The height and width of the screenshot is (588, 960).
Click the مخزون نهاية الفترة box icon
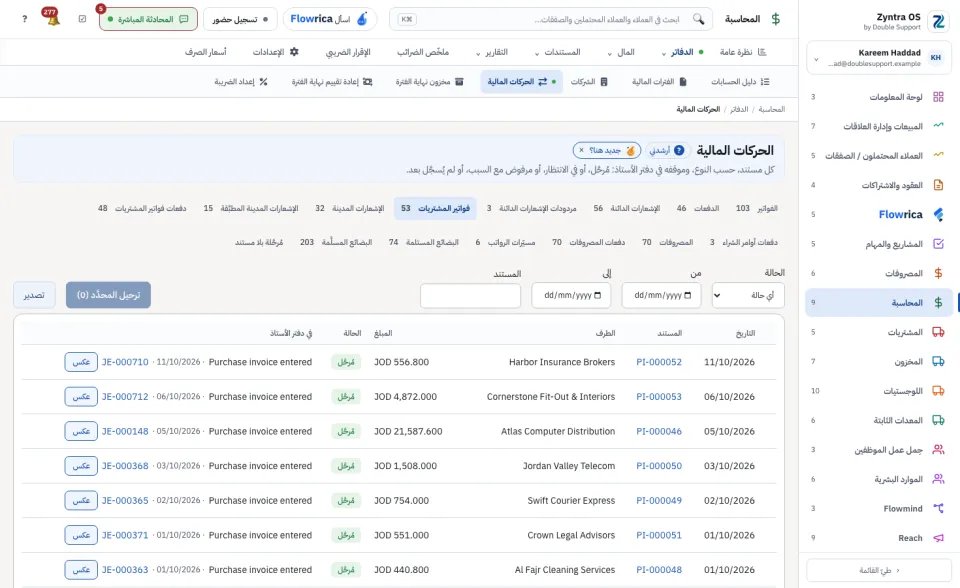click(x=459, y=81)
